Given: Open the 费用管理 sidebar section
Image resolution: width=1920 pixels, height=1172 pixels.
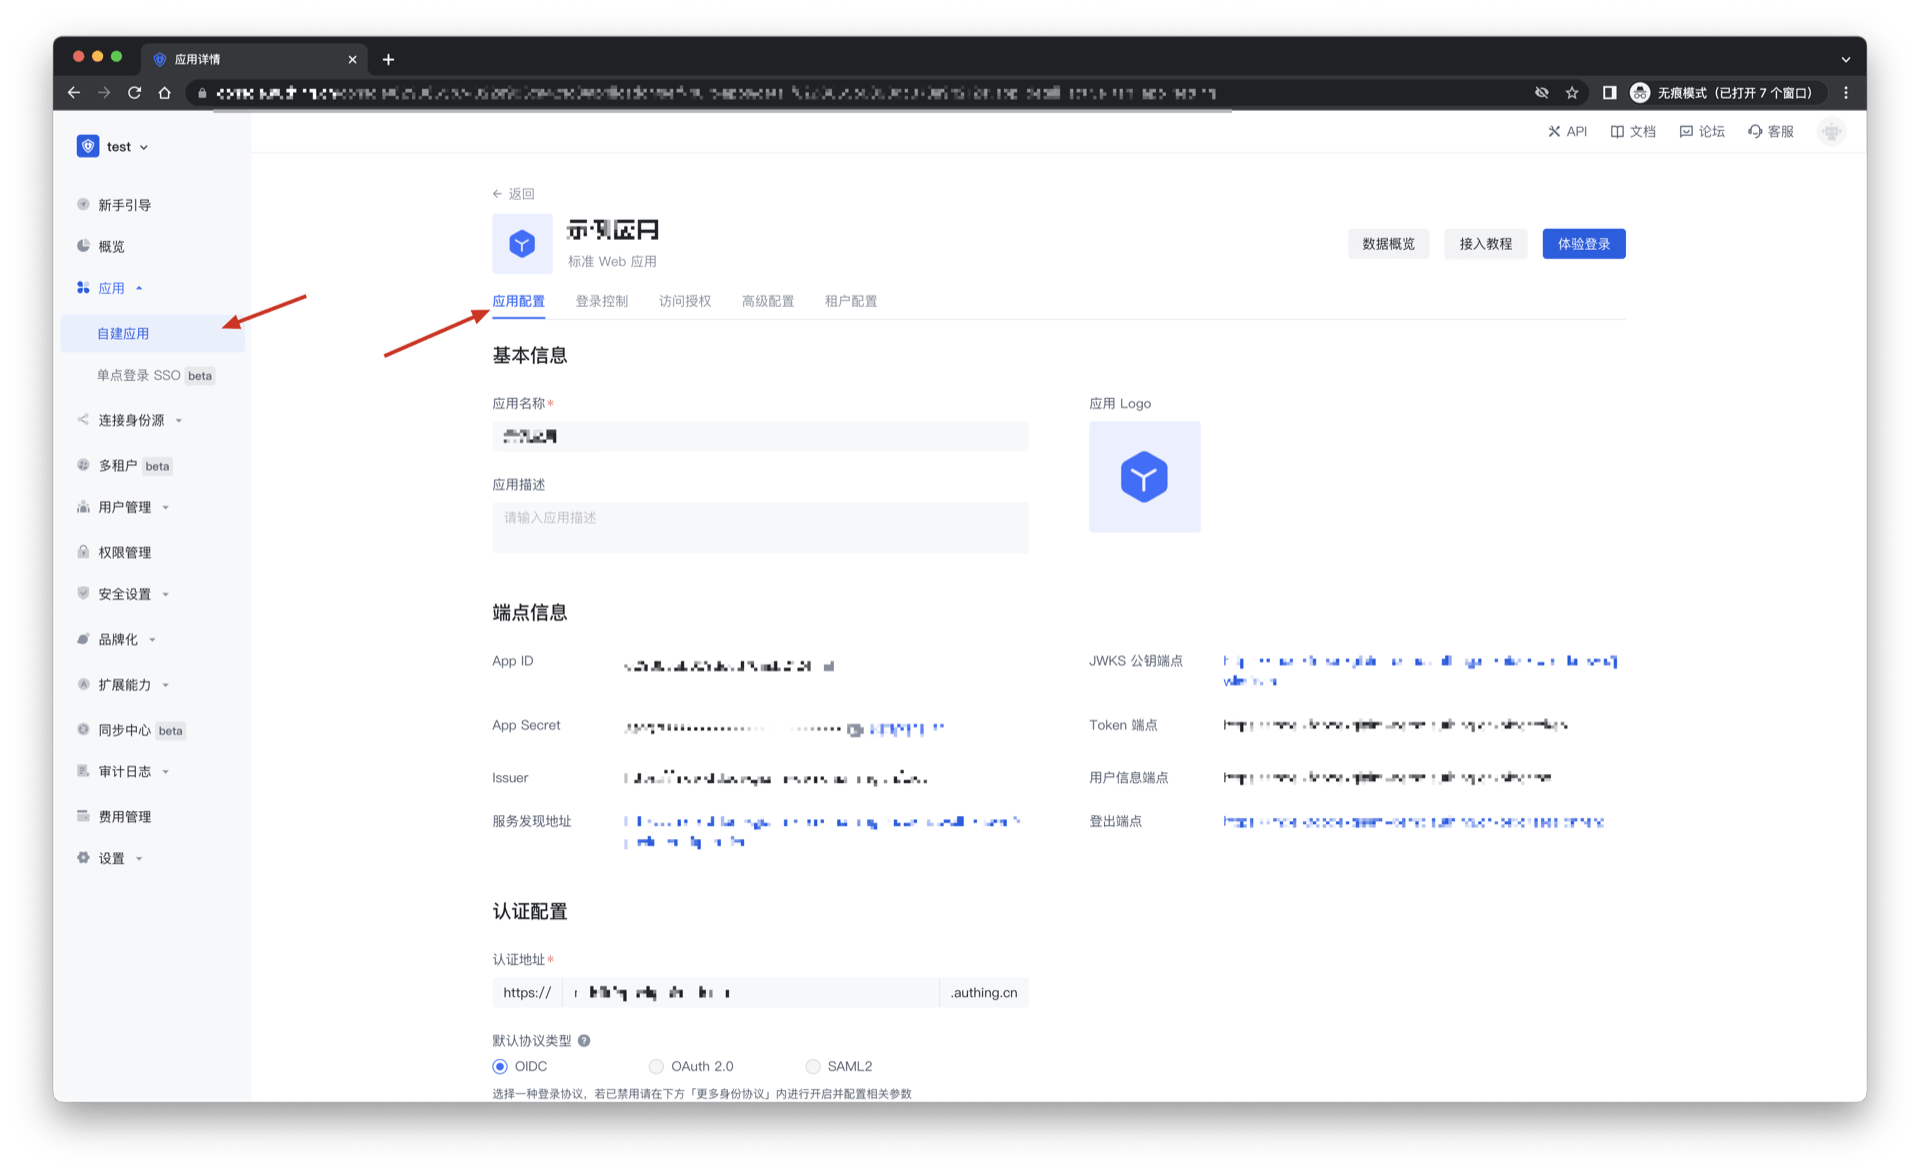Looking at the screenshot, I should coord(124,815).
